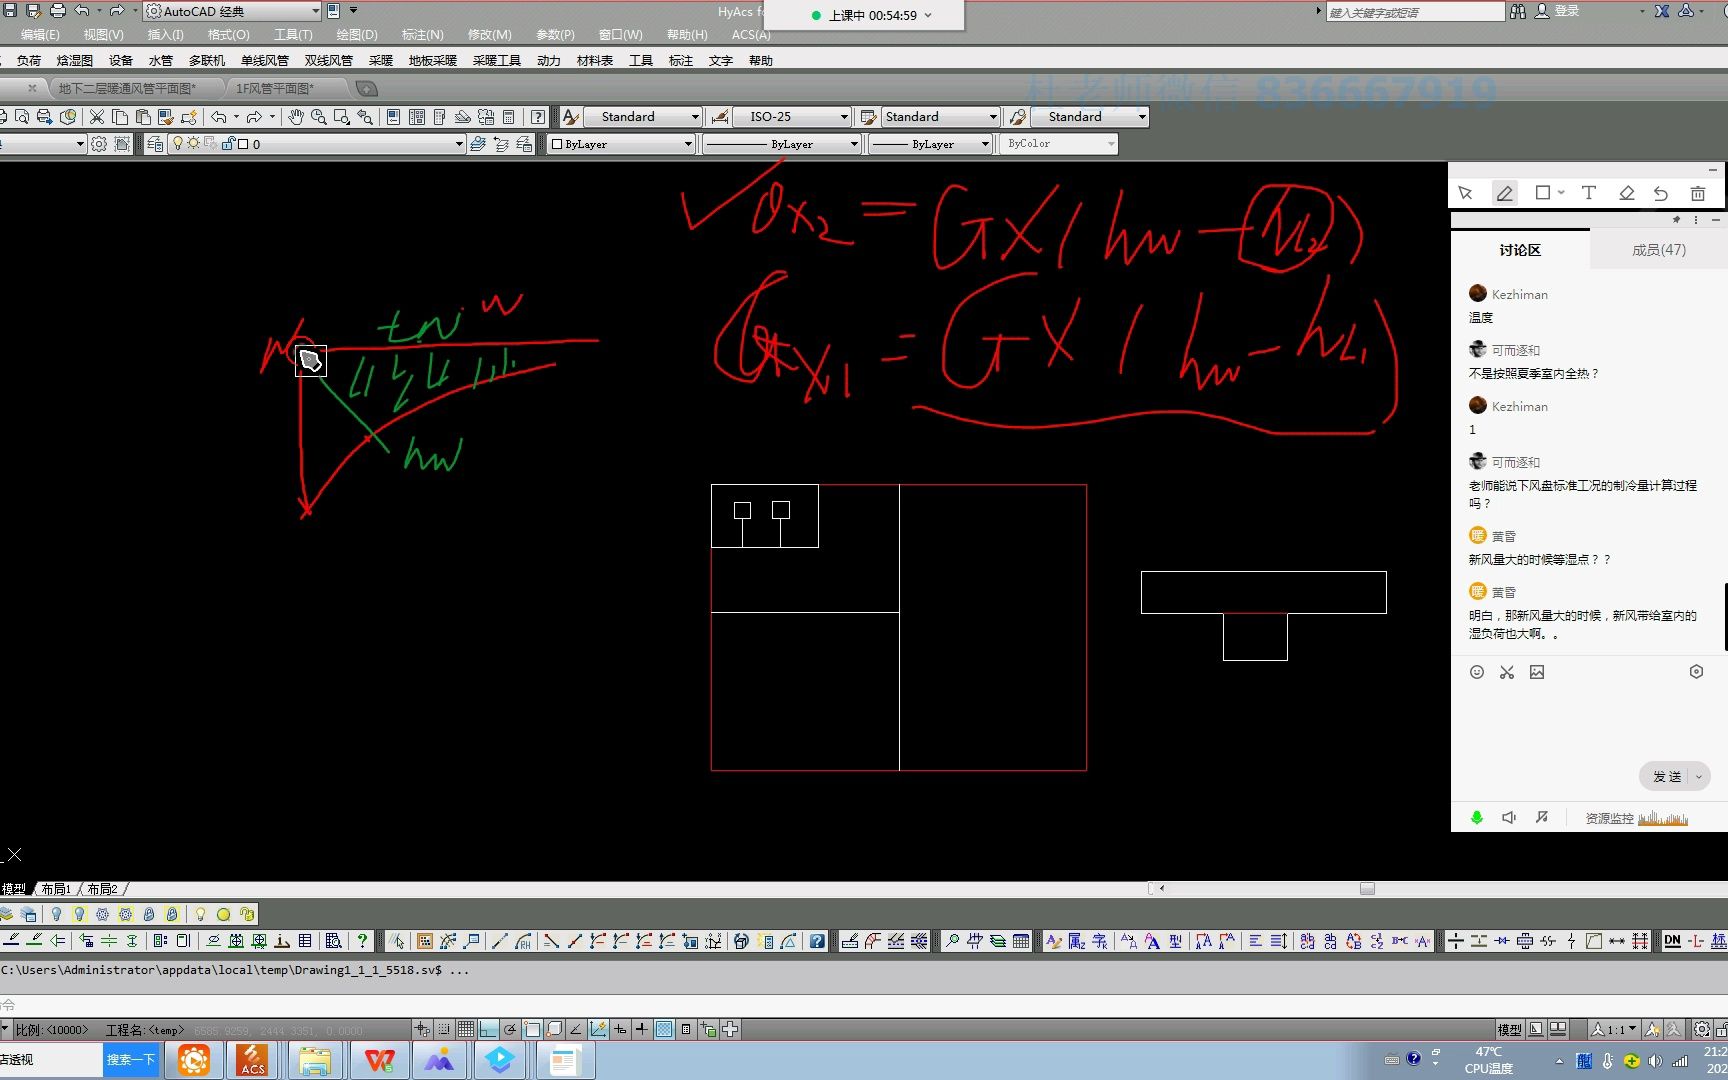Open the ByLayer lineweight dropdown
Viewport: 1728px width, 1080px height.
tap(930, 144)
